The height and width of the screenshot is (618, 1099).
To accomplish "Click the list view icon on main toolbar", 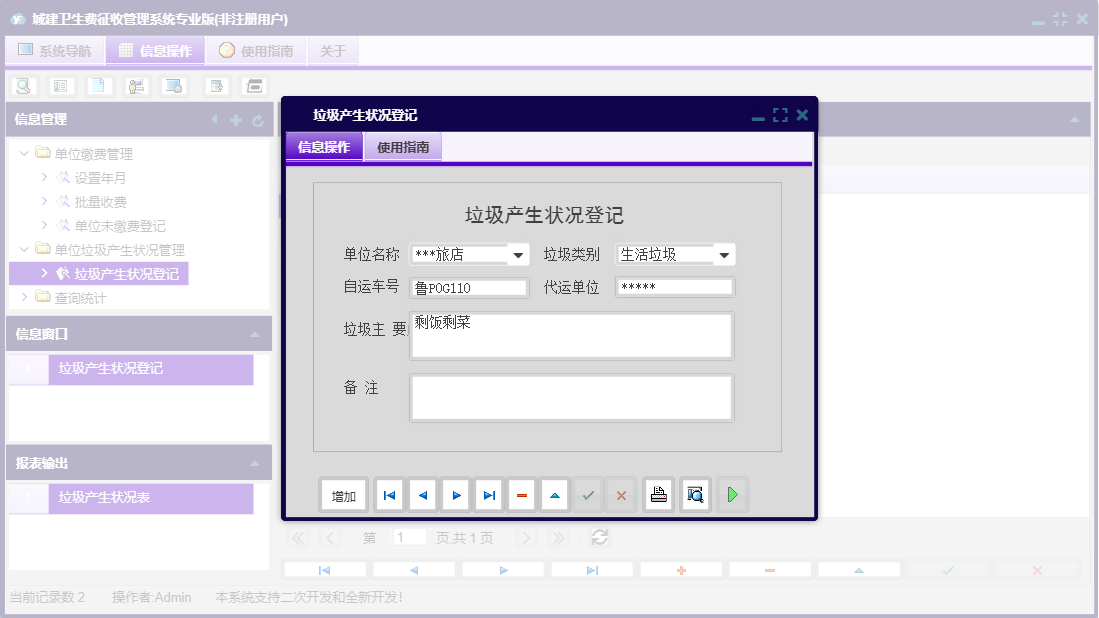I will (61, 85).
